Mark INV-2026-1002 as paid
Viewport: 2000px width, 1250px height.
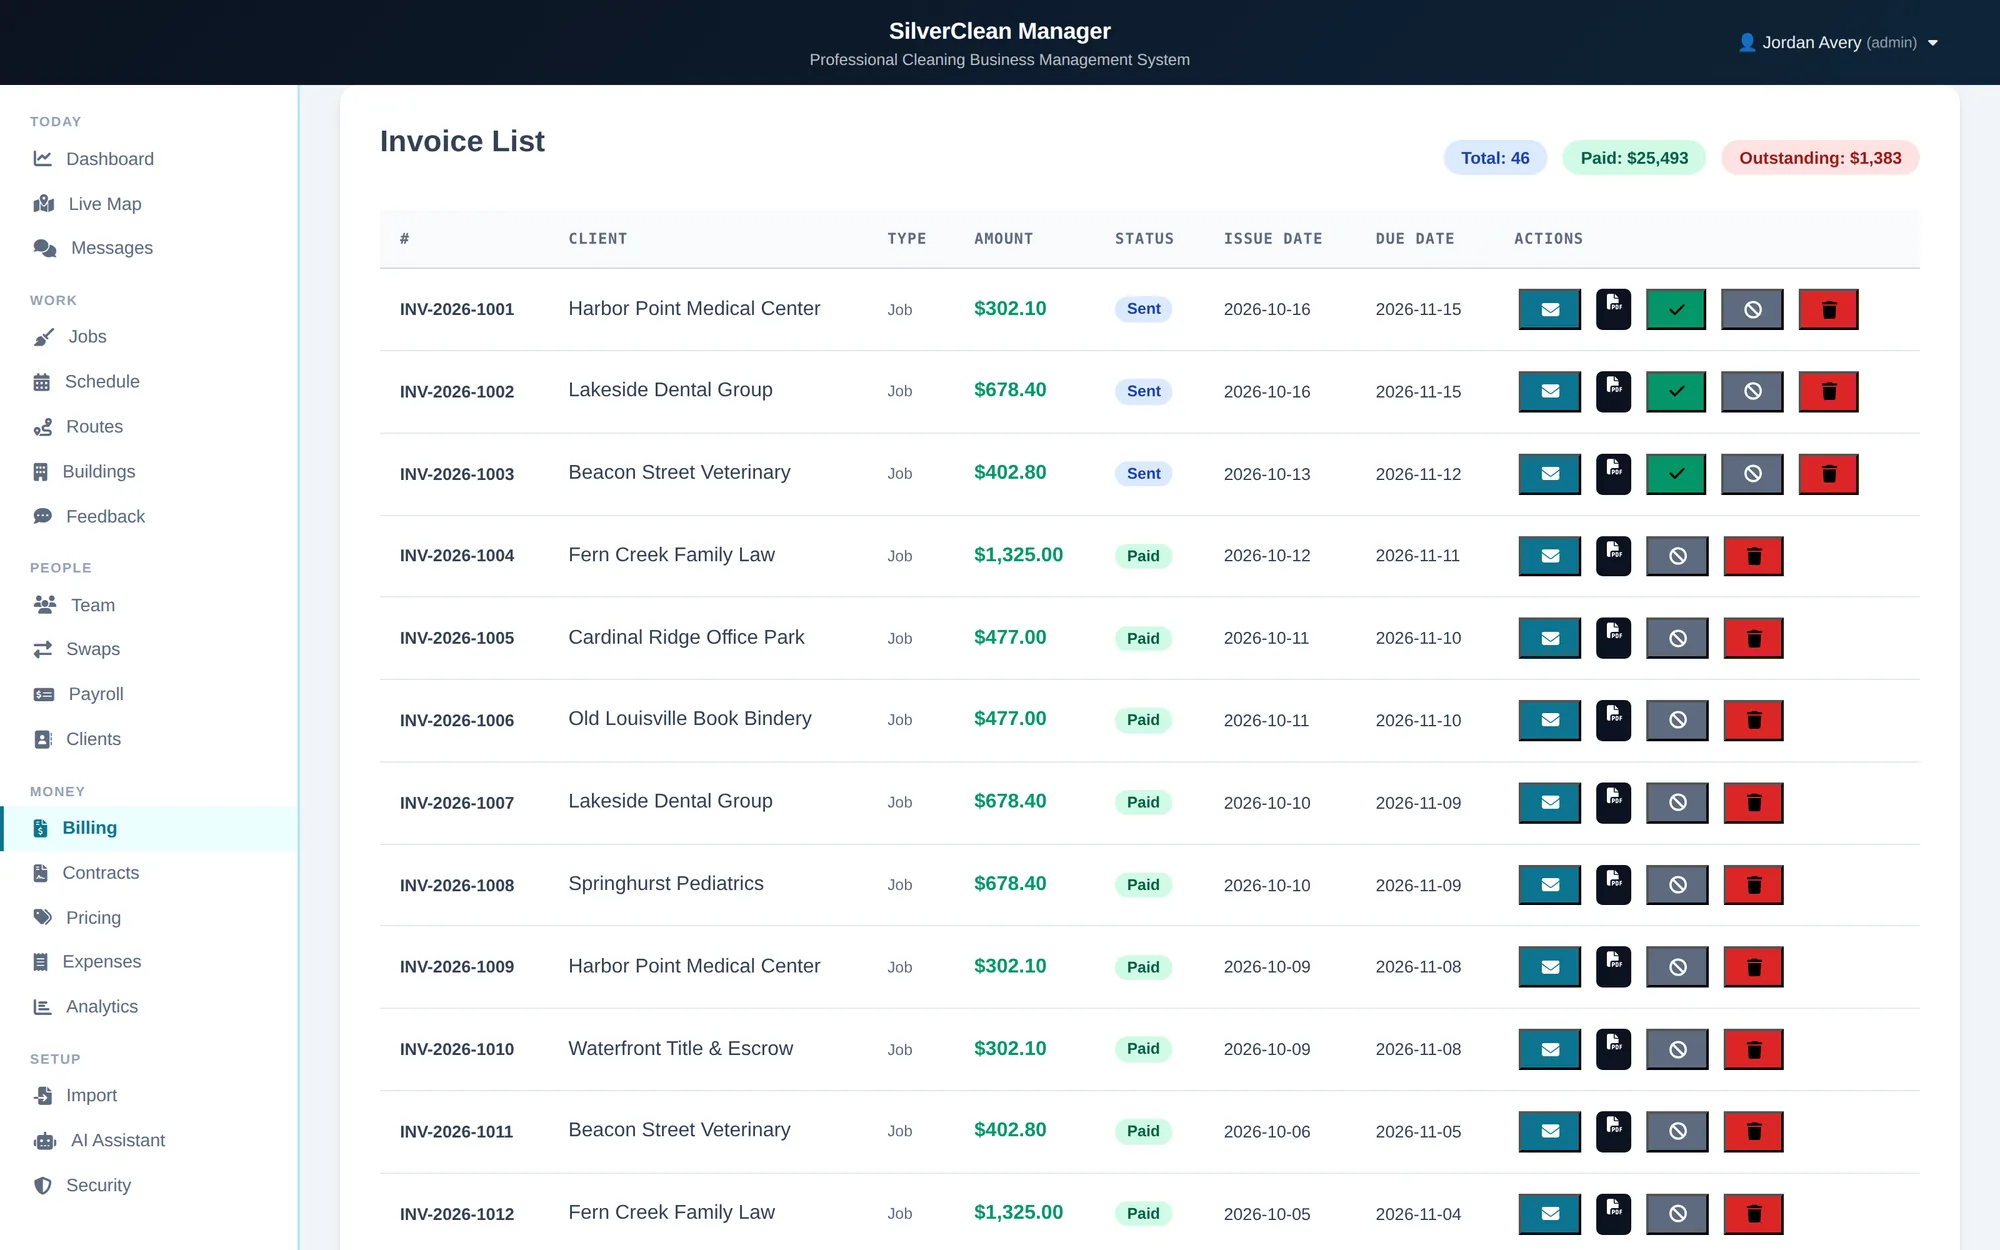point(1676,392)
